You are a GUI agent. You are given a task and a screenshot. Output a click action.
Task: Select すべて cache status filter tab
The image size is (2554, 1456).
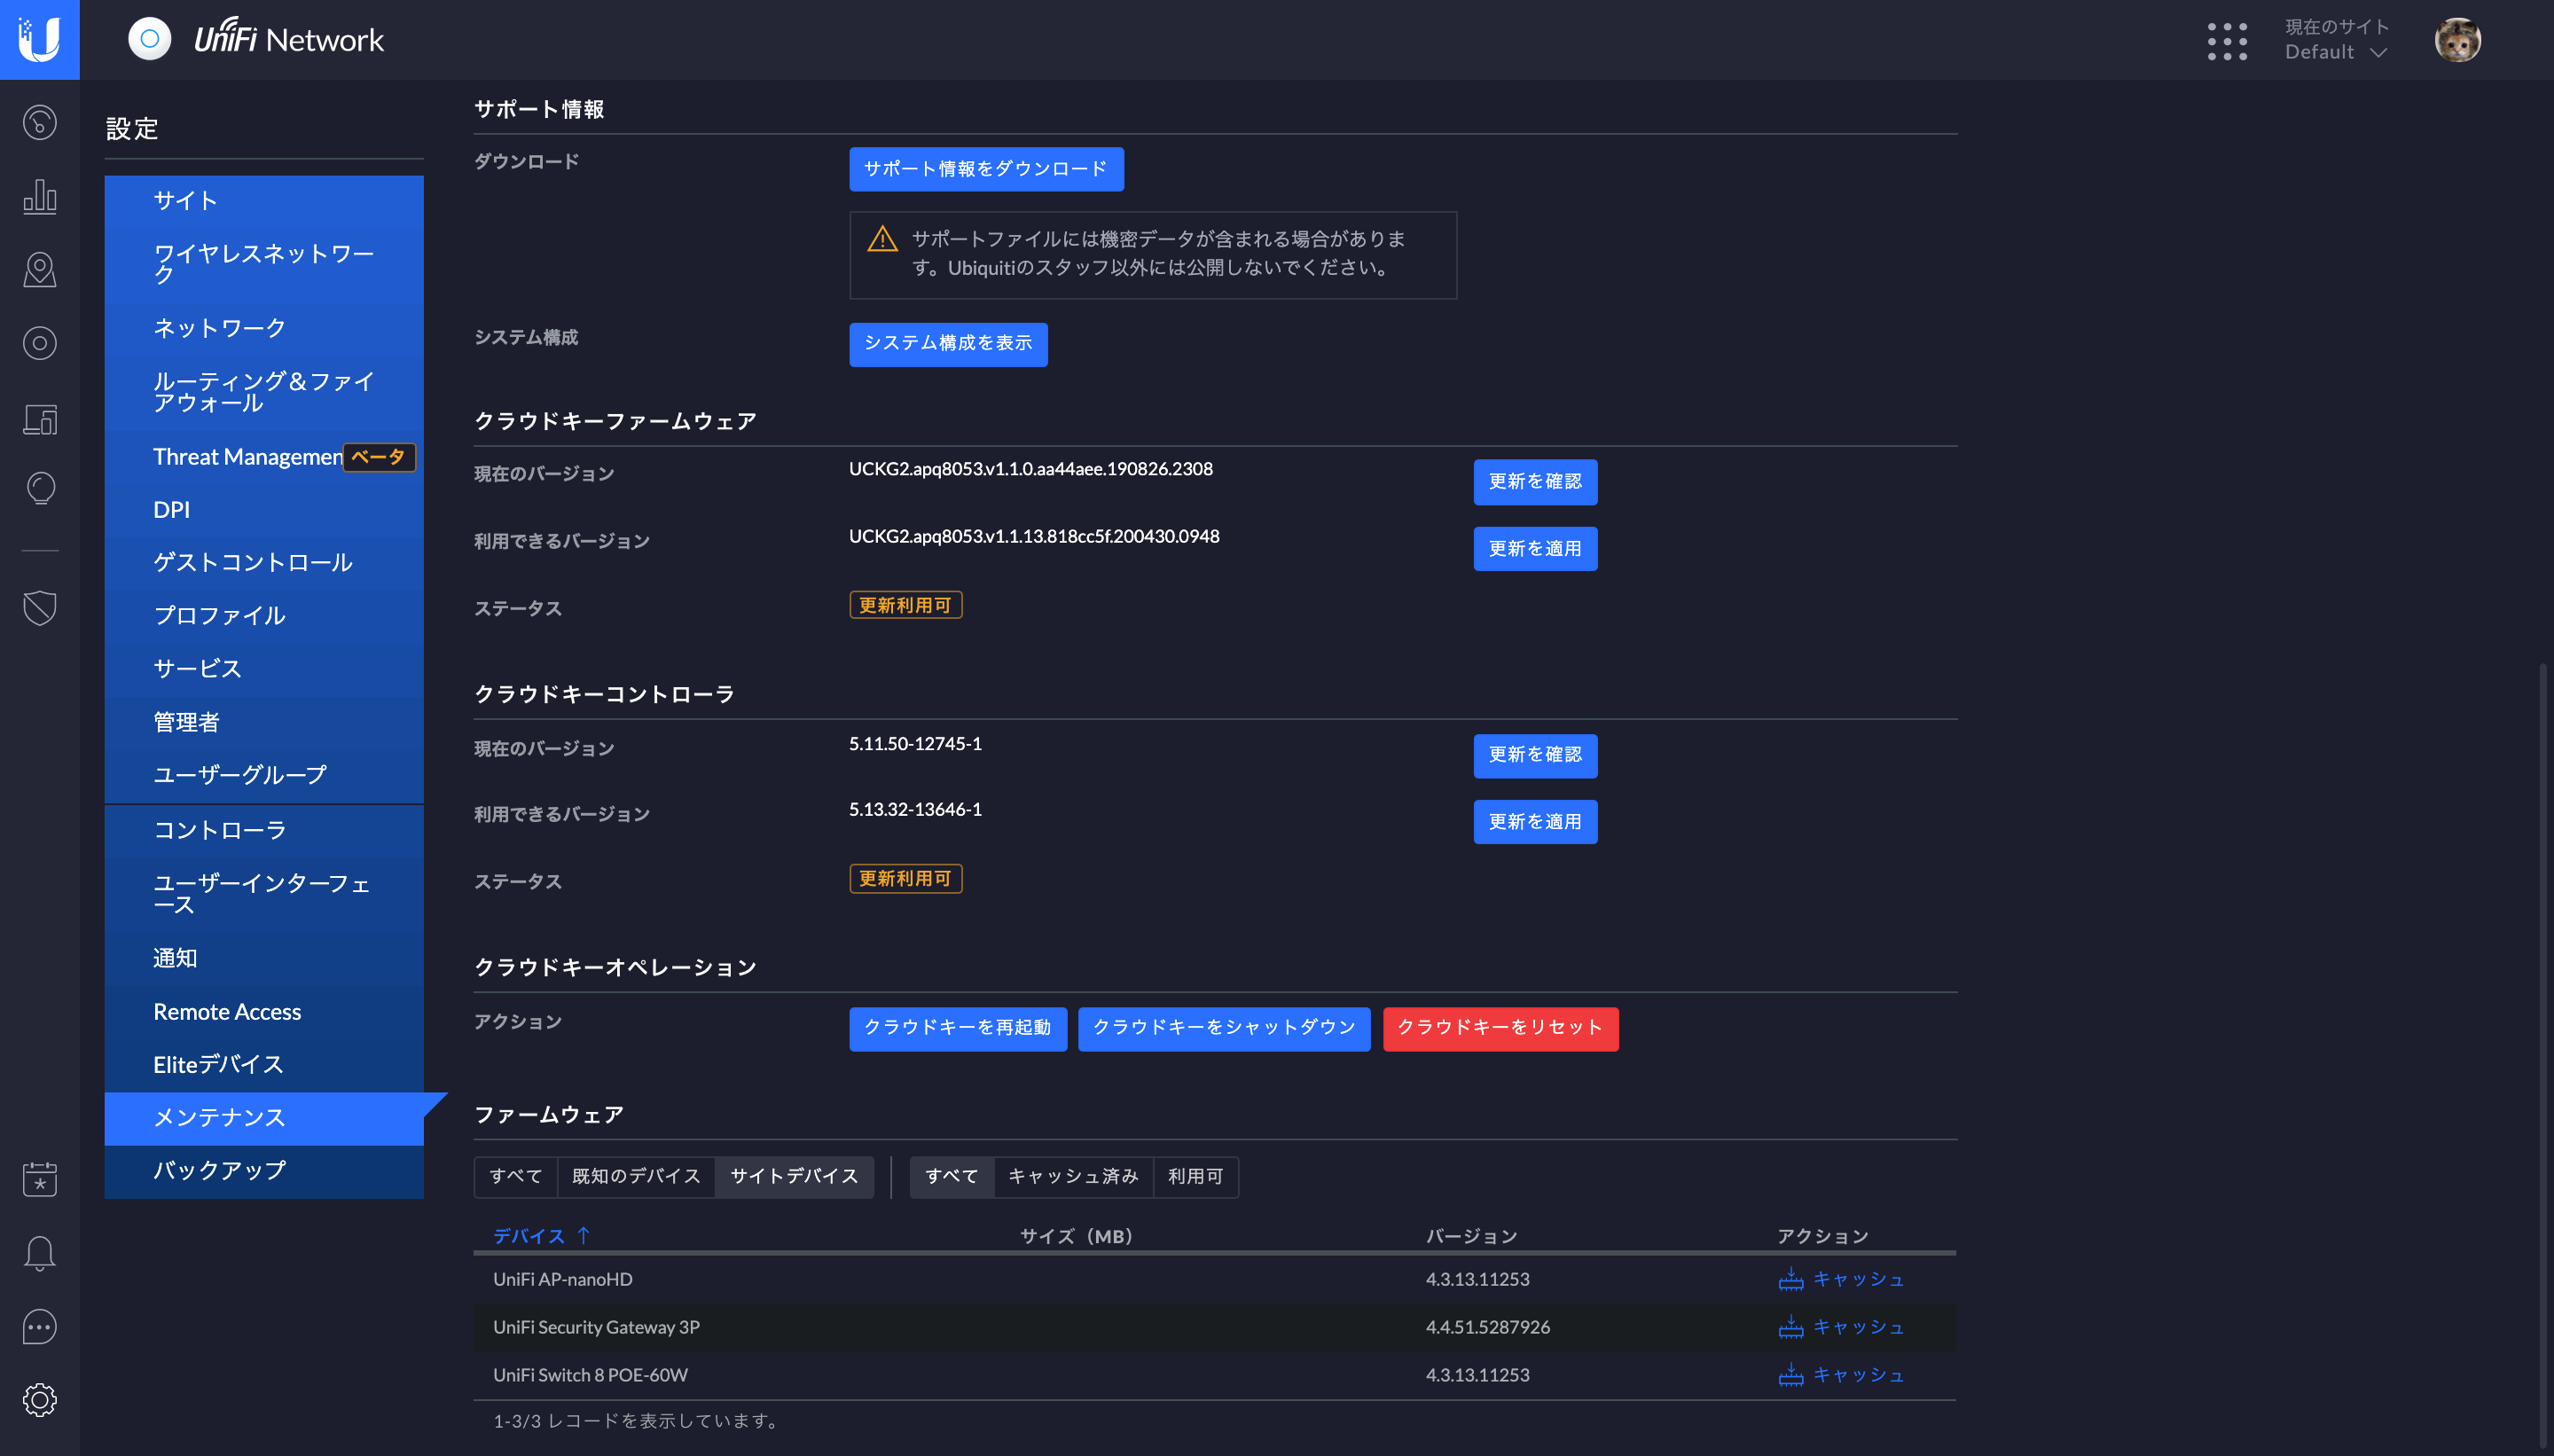952,1177
